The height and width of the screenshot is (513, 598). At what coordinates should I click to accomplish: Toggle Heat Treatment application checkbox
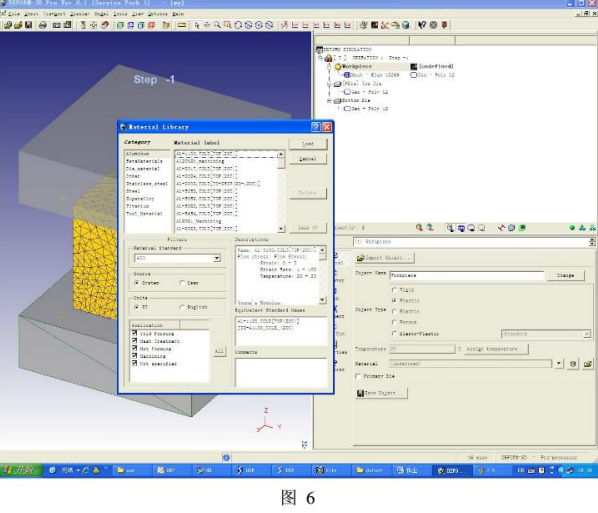134,341
